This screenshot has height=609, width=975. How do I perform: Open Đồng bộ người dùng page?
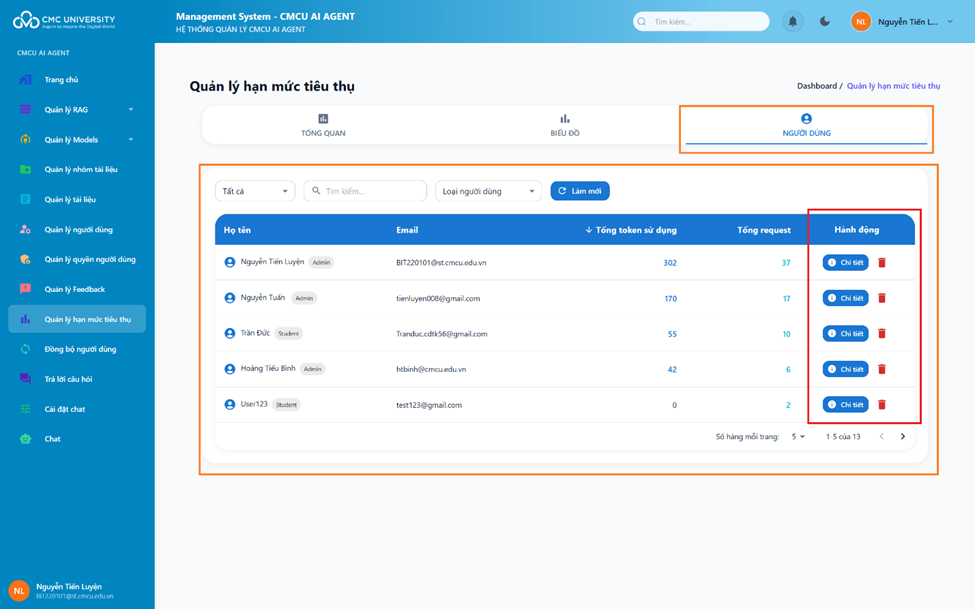click(x=80, y=349)
